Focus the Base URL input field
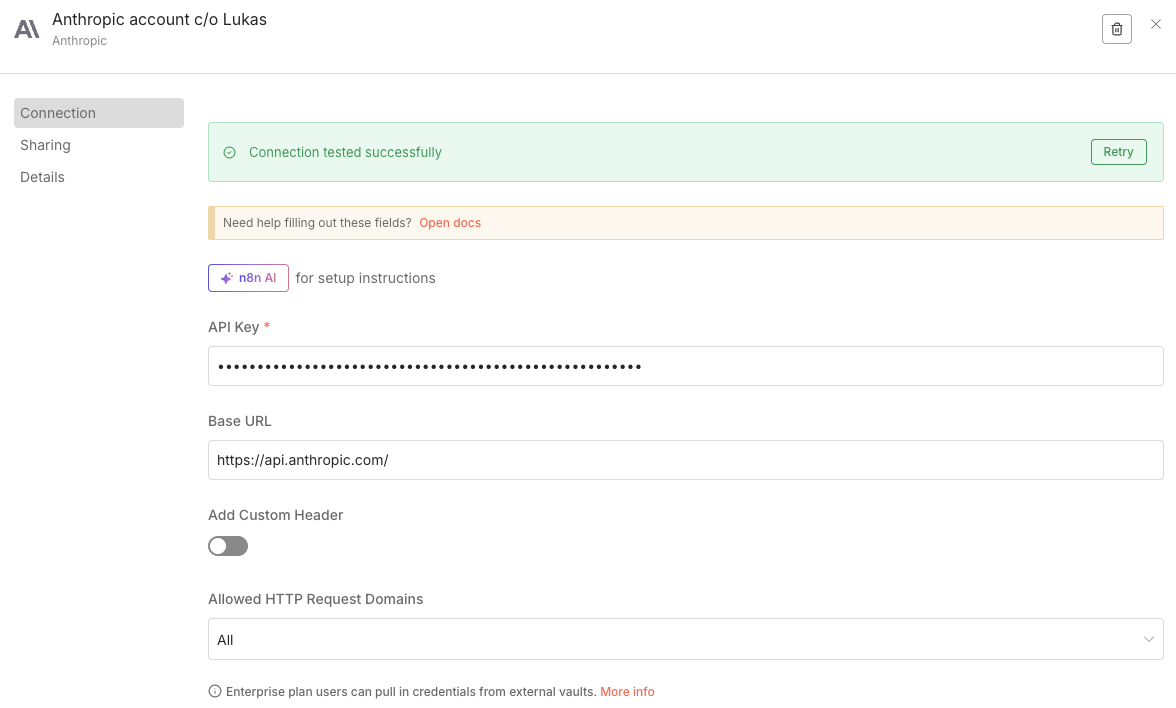Screen dimensions: 1176x708 coord(685,460)
